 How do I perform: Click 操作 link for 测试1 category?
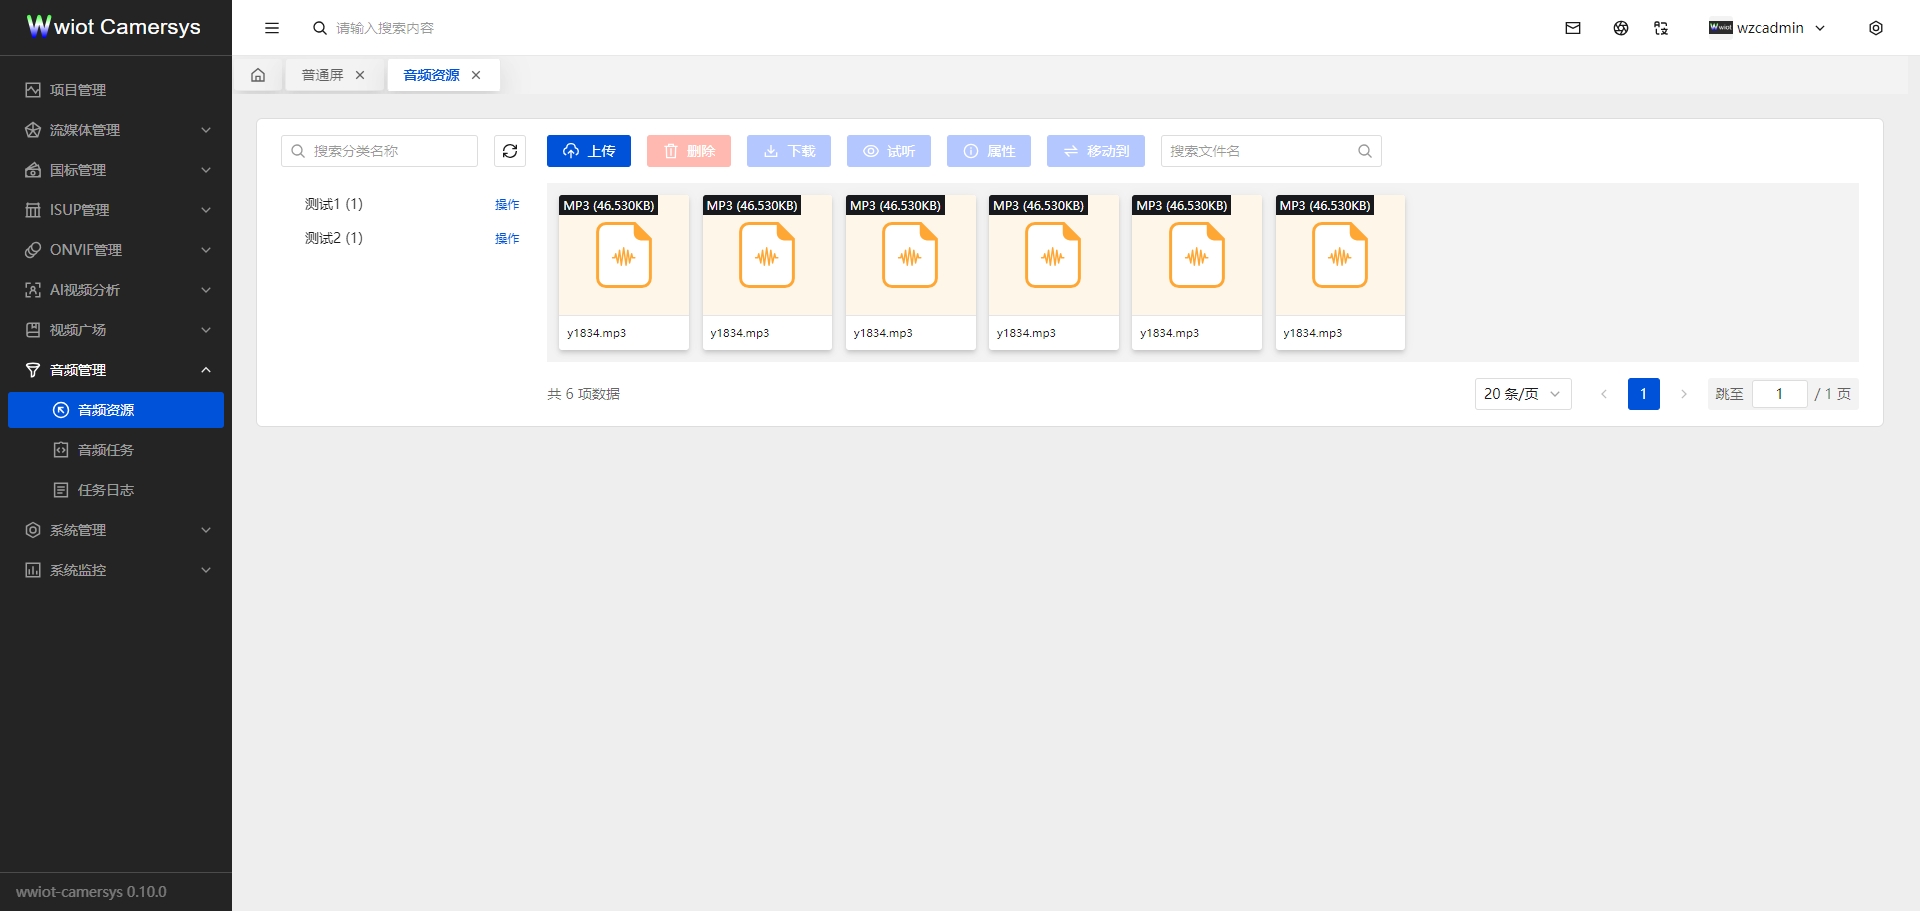coord(507,204)
